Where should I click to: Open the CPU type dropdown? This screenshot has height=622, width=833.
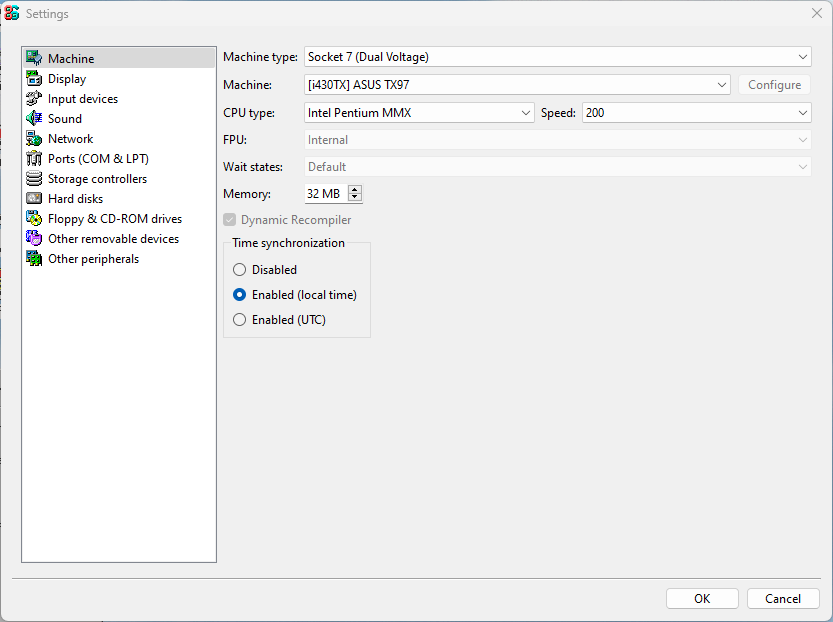[419, 113]
